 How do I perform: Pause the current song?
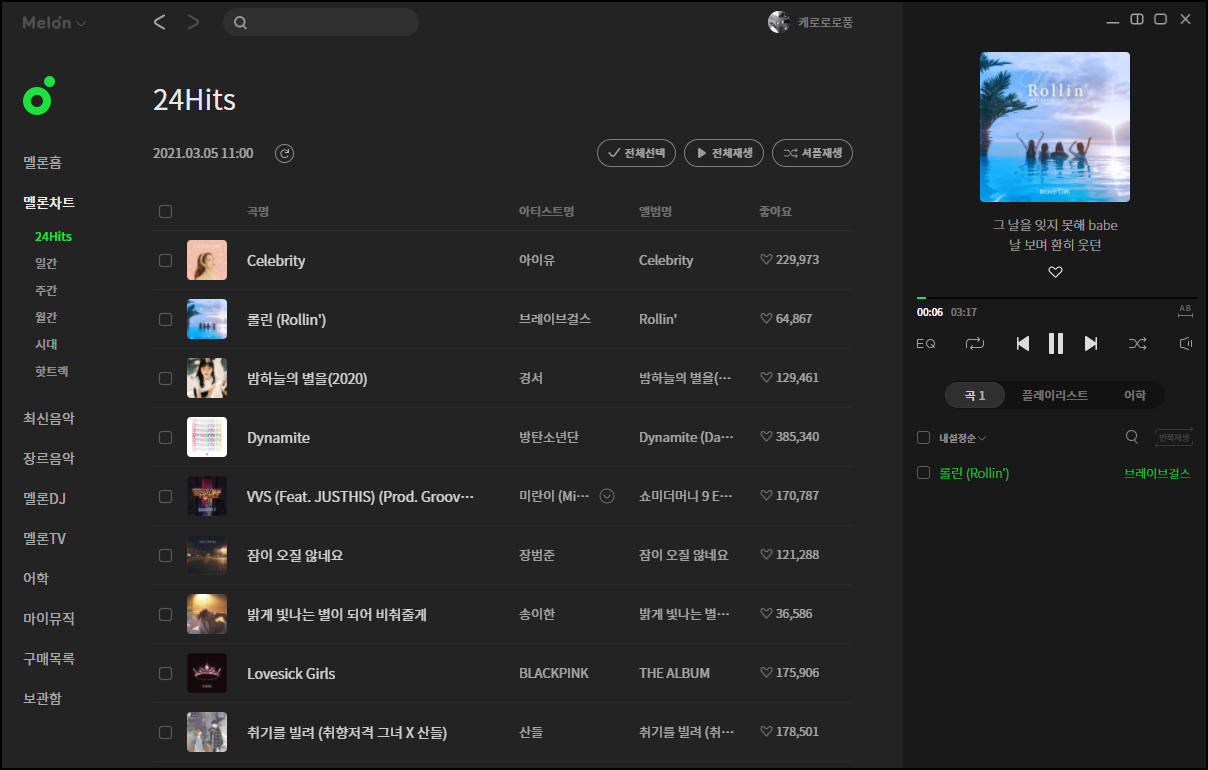(1055, 344)
